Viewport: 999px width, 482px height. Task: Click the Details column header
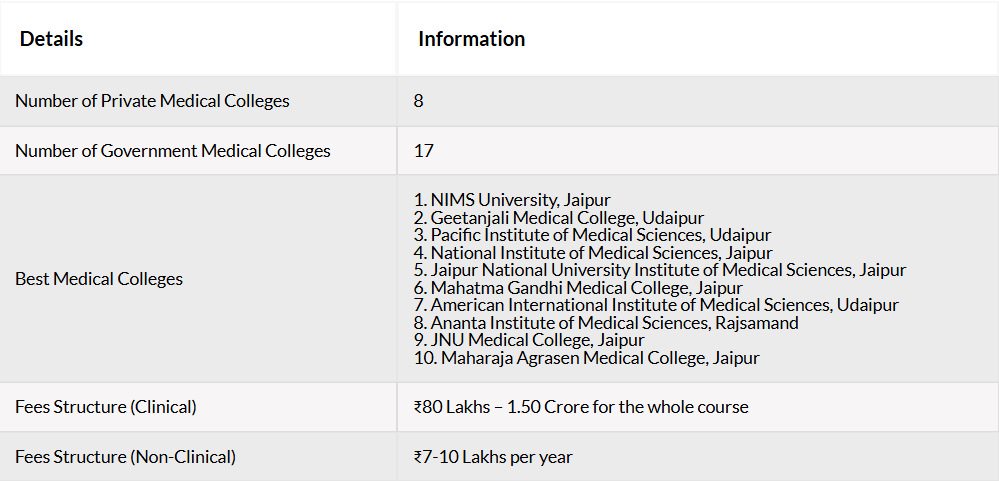51,39
